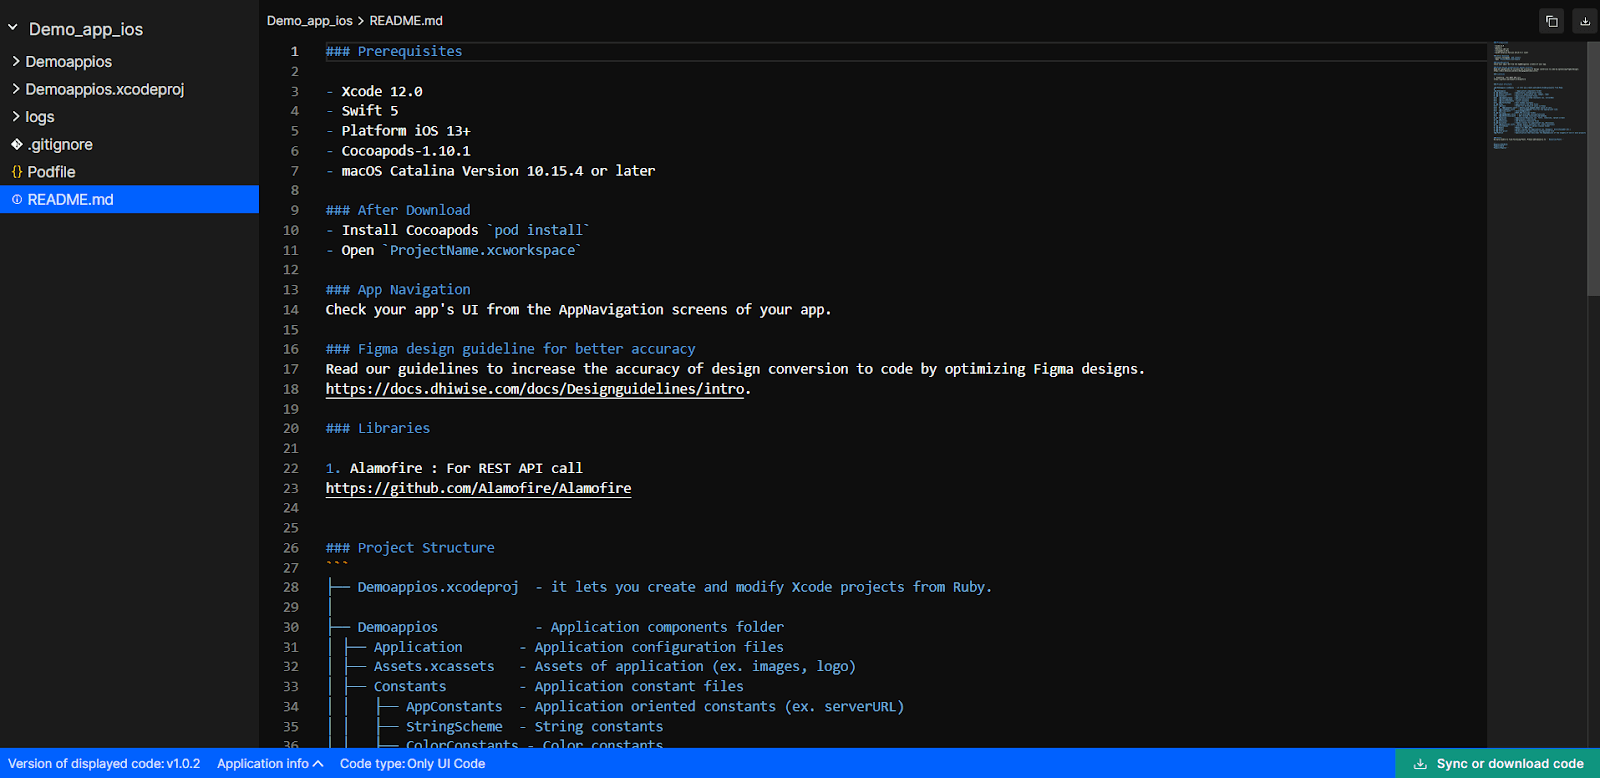Click the 'Swift 5' line
The width and height of the screenshot is (1600, 778).
[x=370, y=111]
